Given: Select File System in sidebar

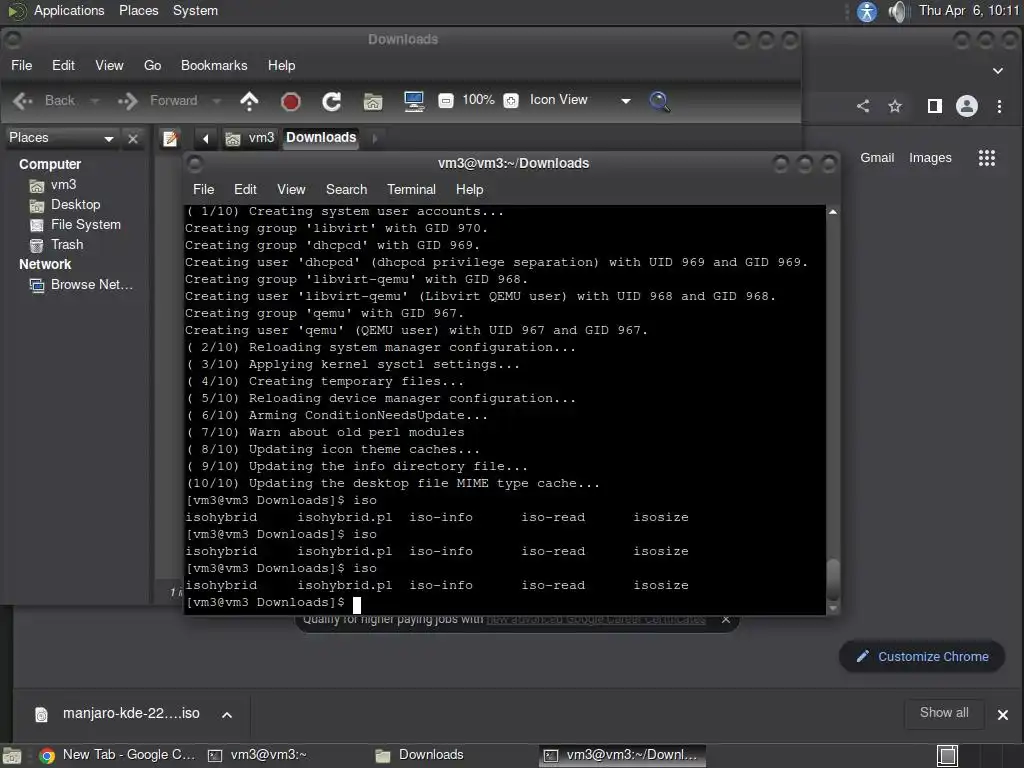Looking at the screenshot, I should pos(85,225).
